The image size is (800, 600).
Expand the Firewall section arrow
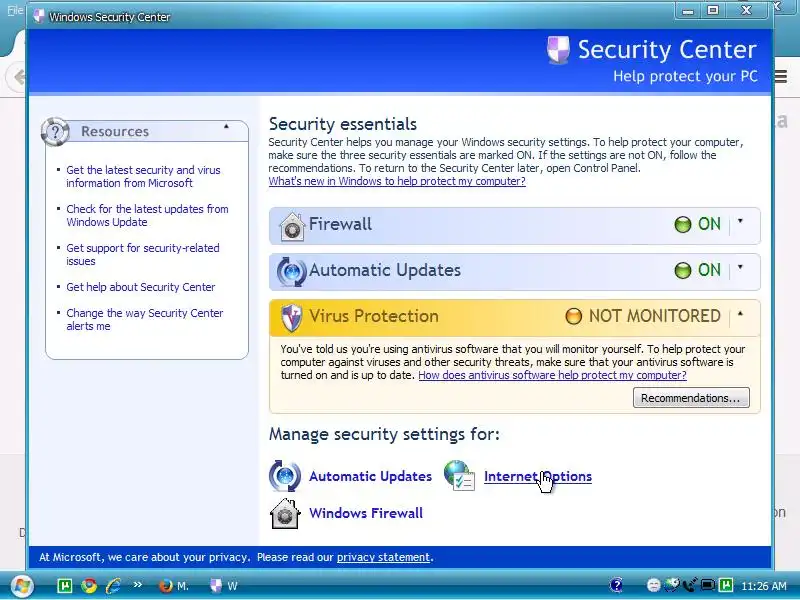[740, 221]
